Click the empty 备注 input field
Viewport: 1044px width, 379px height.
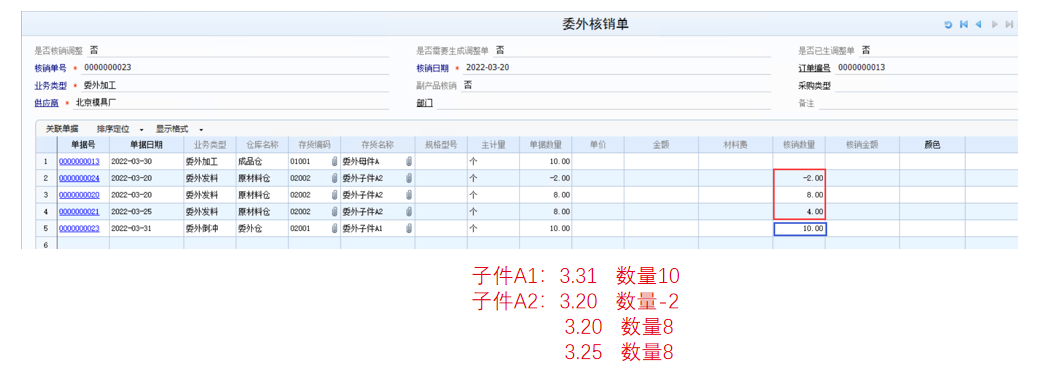pos(918,103)
